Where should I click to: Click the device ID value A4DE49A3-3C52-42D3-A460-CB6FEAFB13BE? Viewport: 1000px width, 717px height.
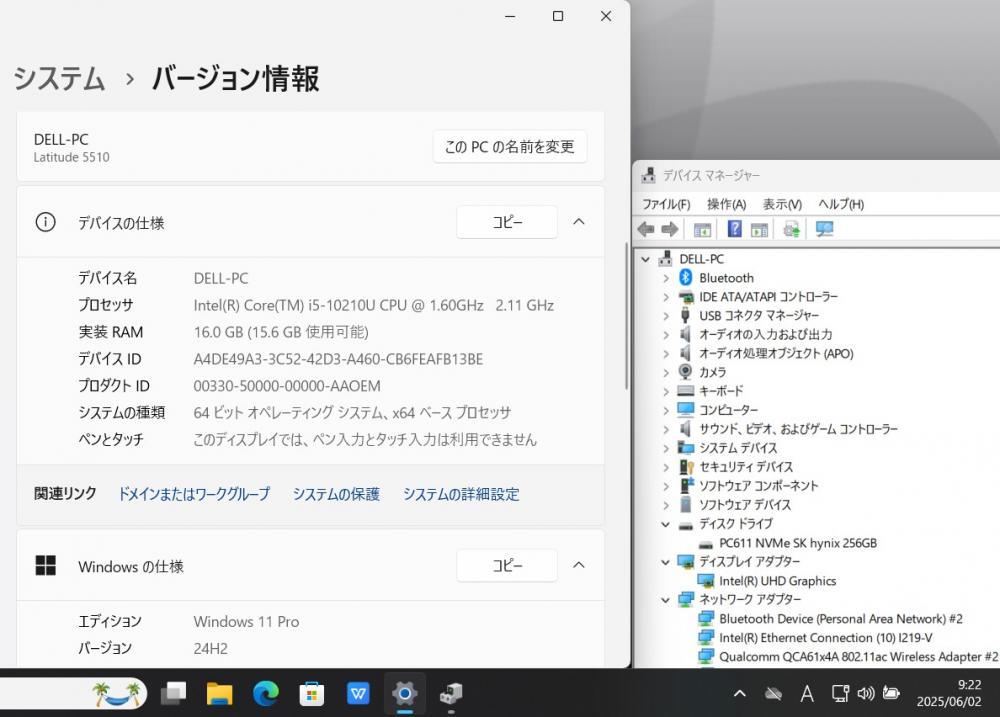338,359
